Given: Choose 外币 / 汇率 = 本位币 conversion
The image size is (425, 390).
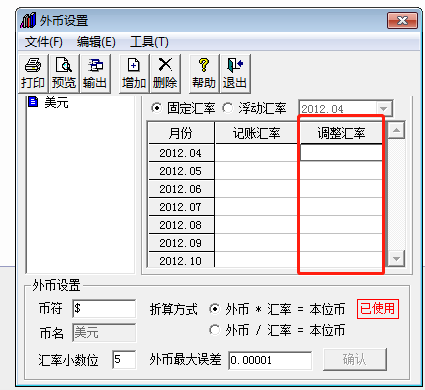Looking at the screenshot, I should pos(215,330).
